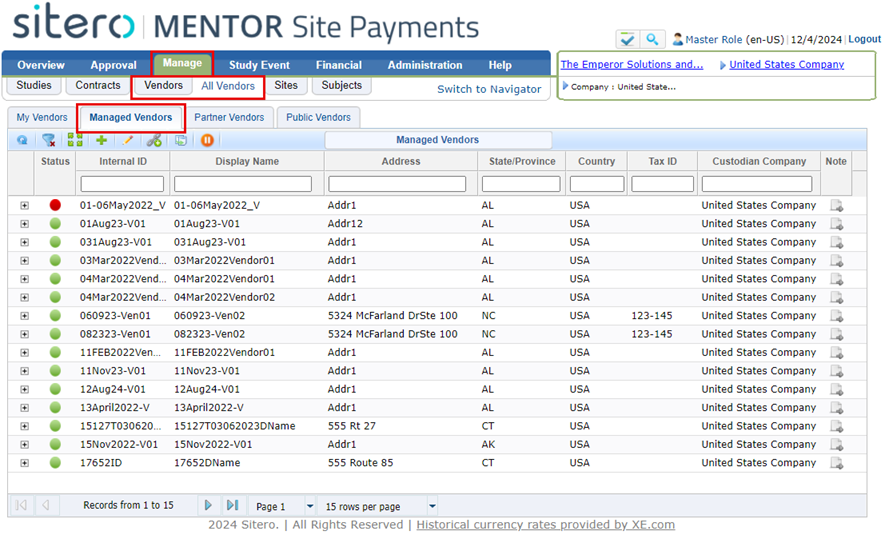This screenshot has height=535, width=885.
Task: Go to next page arrow
Action: 208,505
